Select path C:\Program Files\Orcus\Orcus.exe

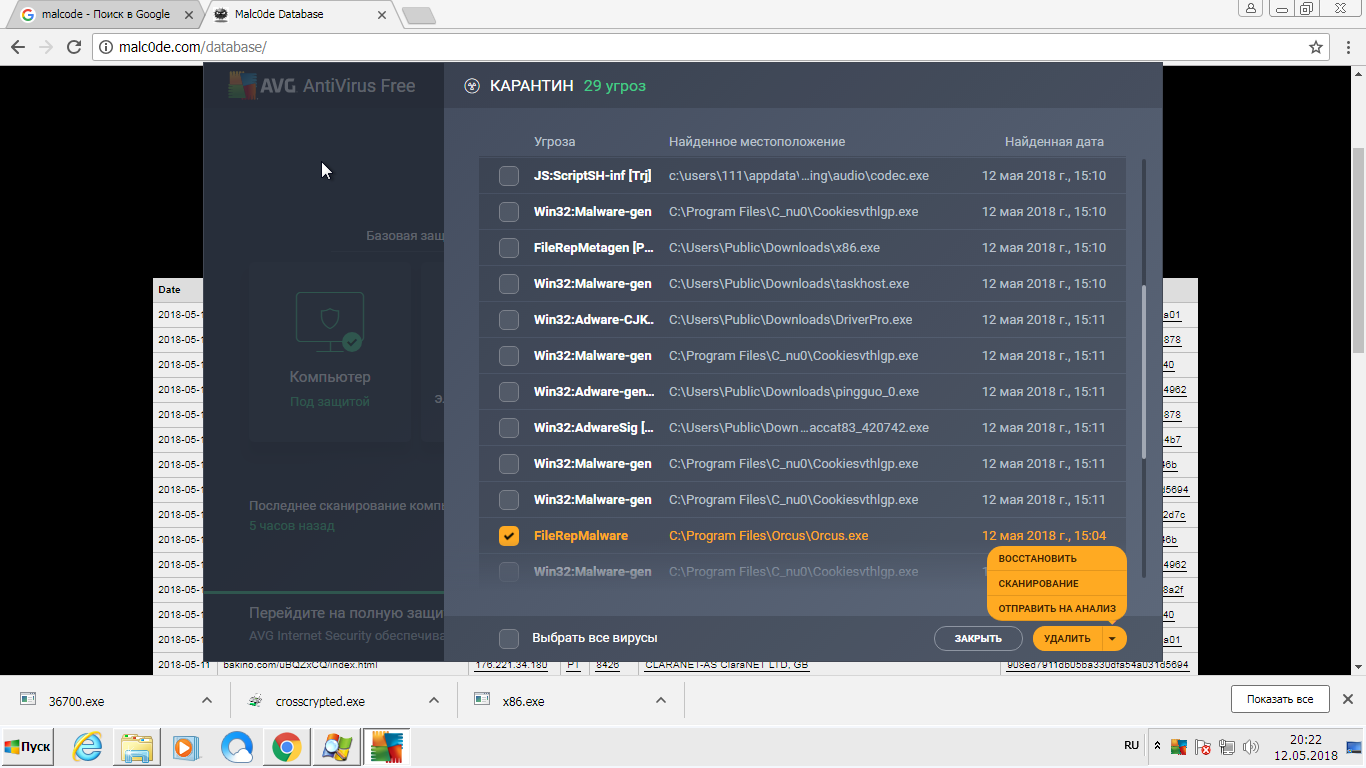(x=768, y=536)
